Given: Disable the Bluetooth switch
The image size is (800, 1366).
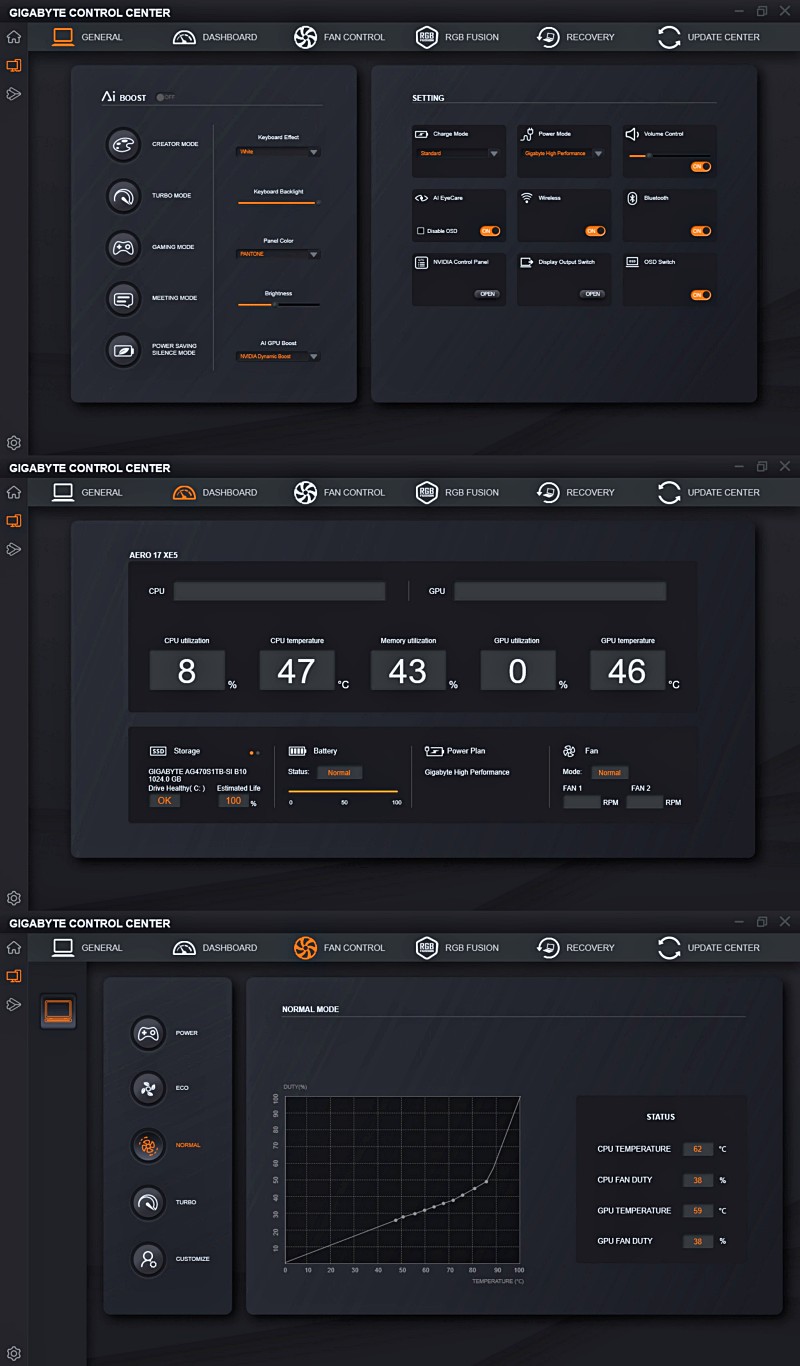Looking at the screenshot, I should [x=701, y=231].
